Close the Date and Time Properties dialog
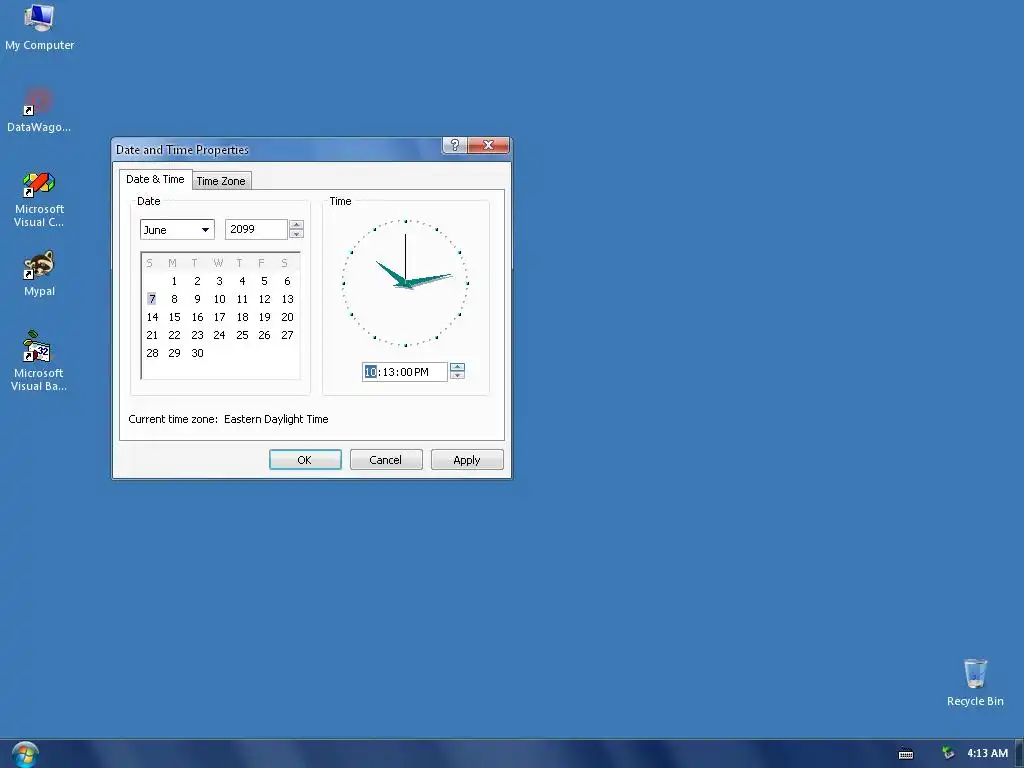1024x768 pixels. 488,145
